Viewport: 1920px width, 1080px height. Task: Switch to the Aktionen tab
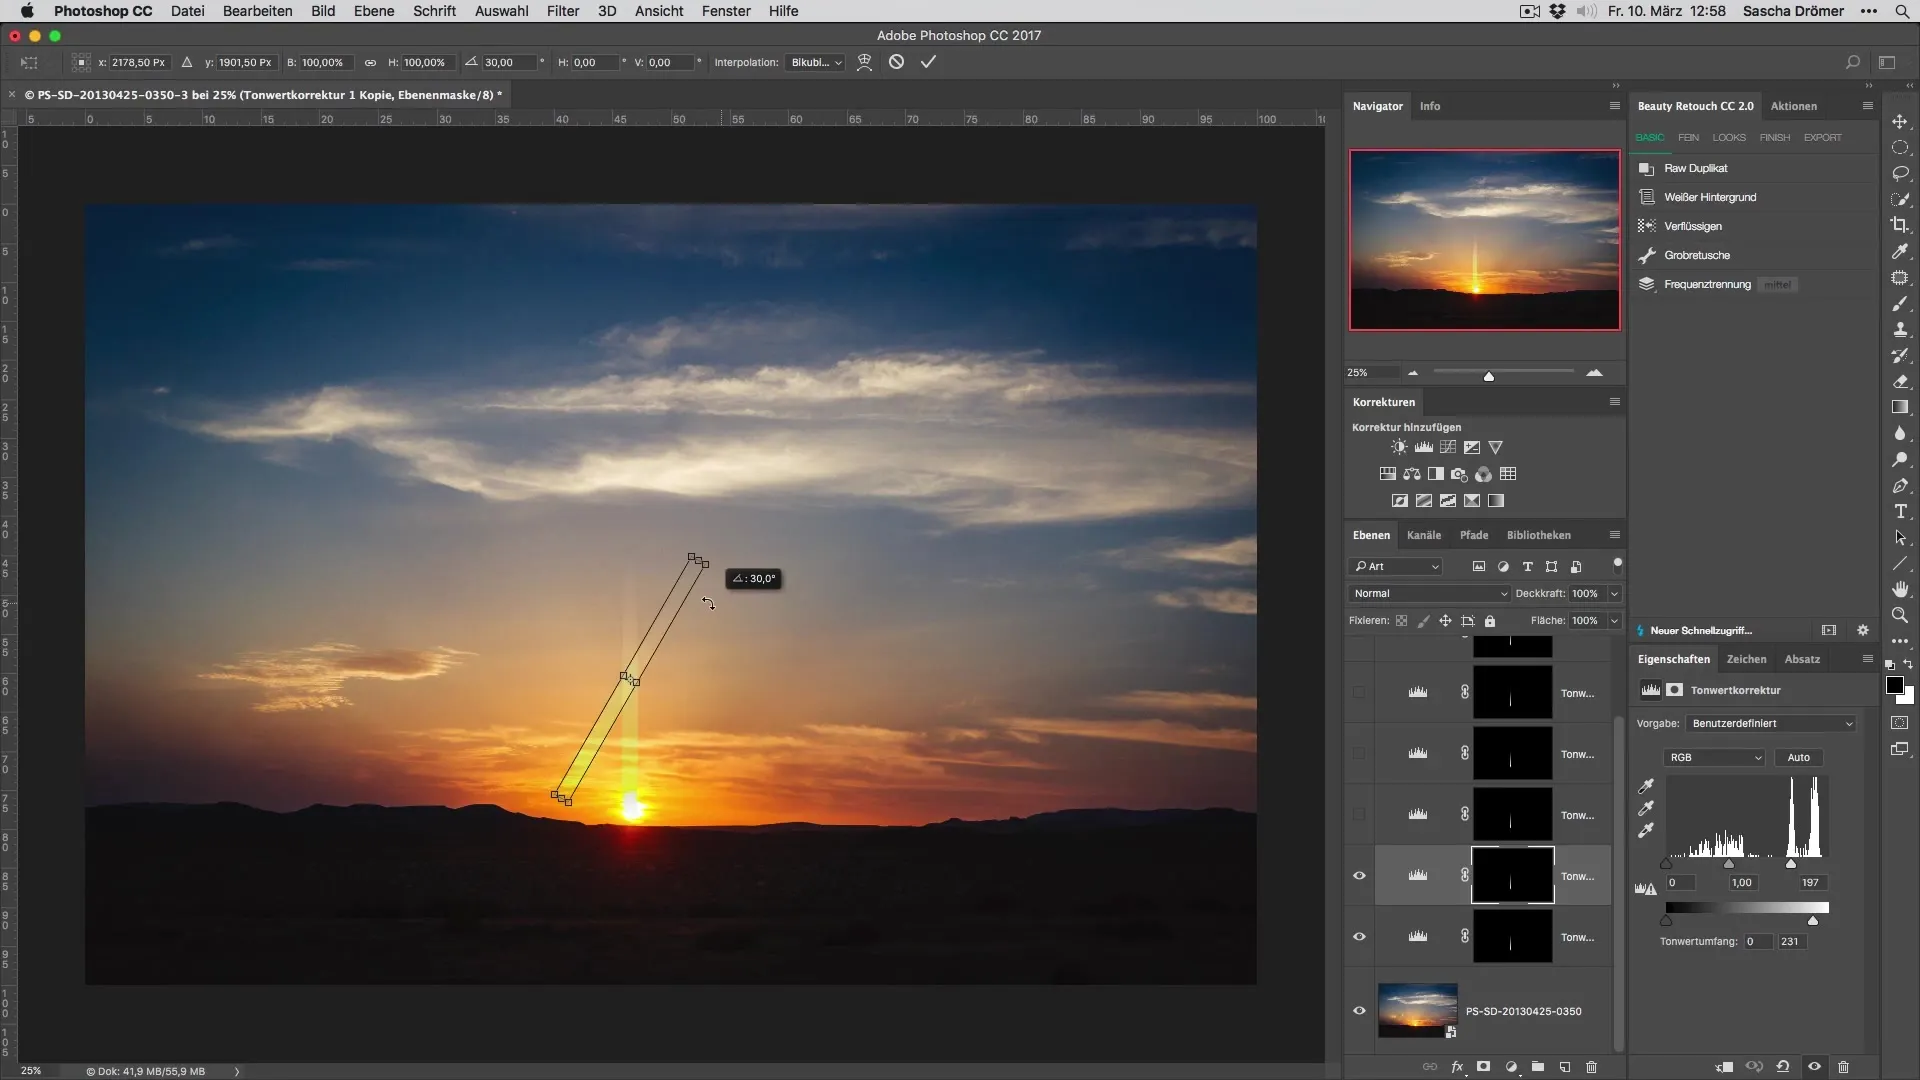coord(1794,106)
